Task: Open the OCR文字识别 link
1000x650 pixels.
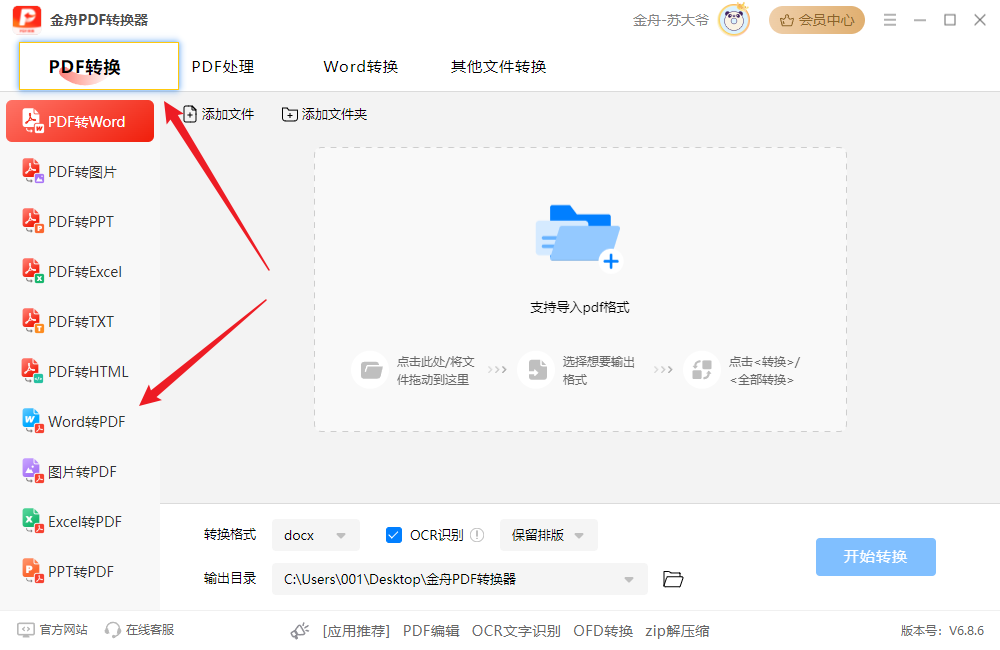Action: pos(516,630)
